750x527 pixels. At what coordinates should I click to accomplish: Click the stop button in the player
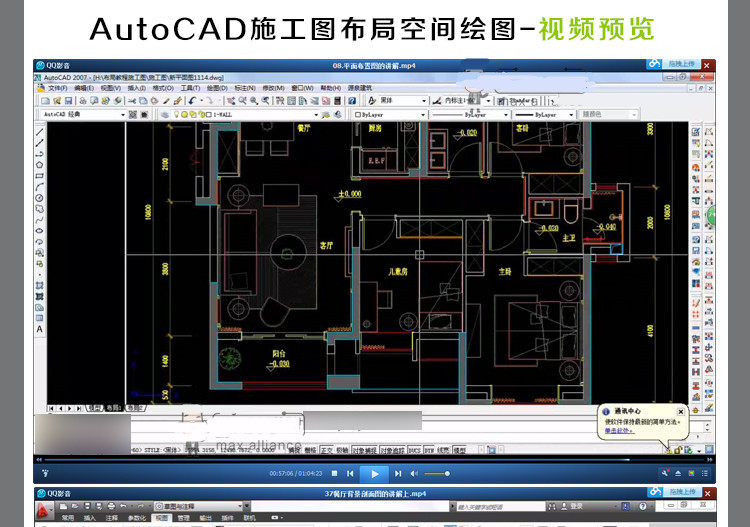point(334,473)
